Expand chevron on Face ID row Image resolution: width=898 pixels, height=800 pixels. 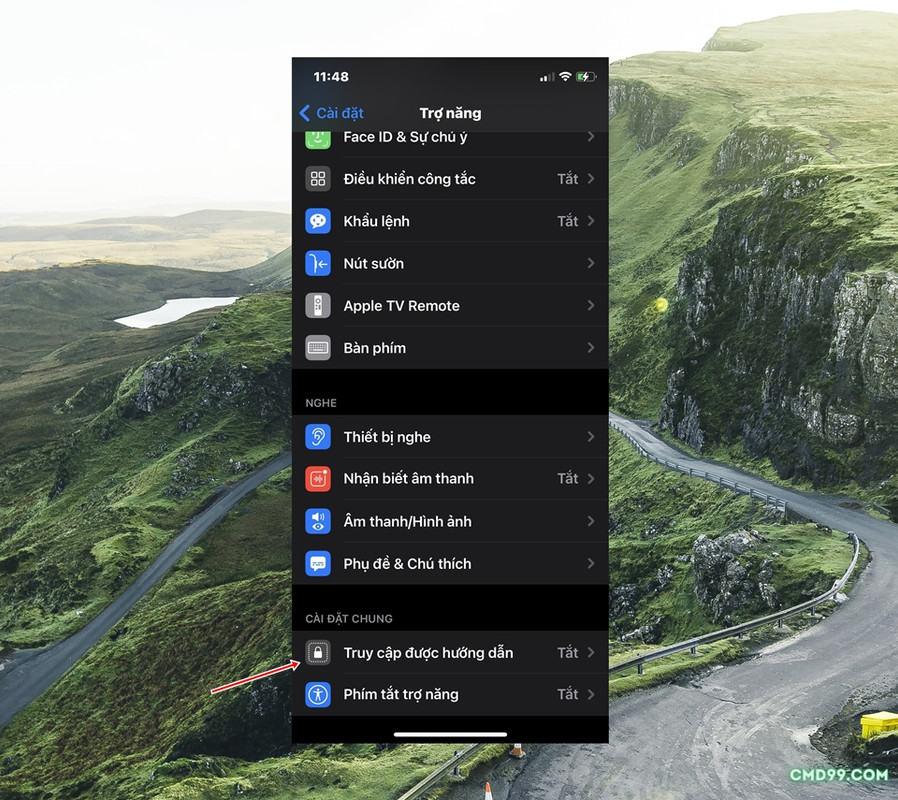pyautogui.click(x=591, y=136)
